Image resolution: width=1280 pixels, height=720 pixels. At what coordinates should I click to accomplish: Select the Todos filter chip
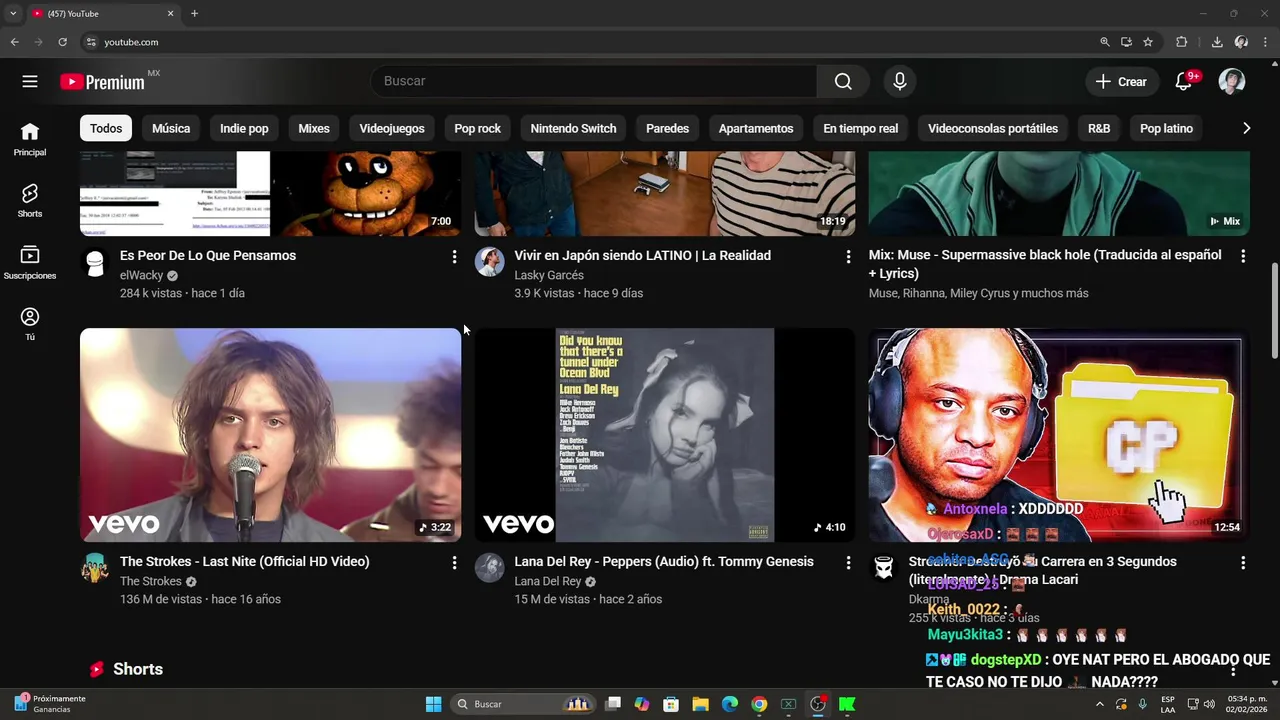coord(106,128)
